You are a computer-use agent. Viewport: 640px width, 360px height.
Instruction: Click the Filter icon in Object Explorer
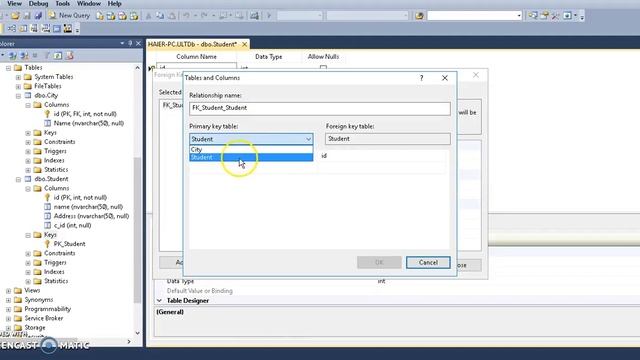[x=47, y=56]
